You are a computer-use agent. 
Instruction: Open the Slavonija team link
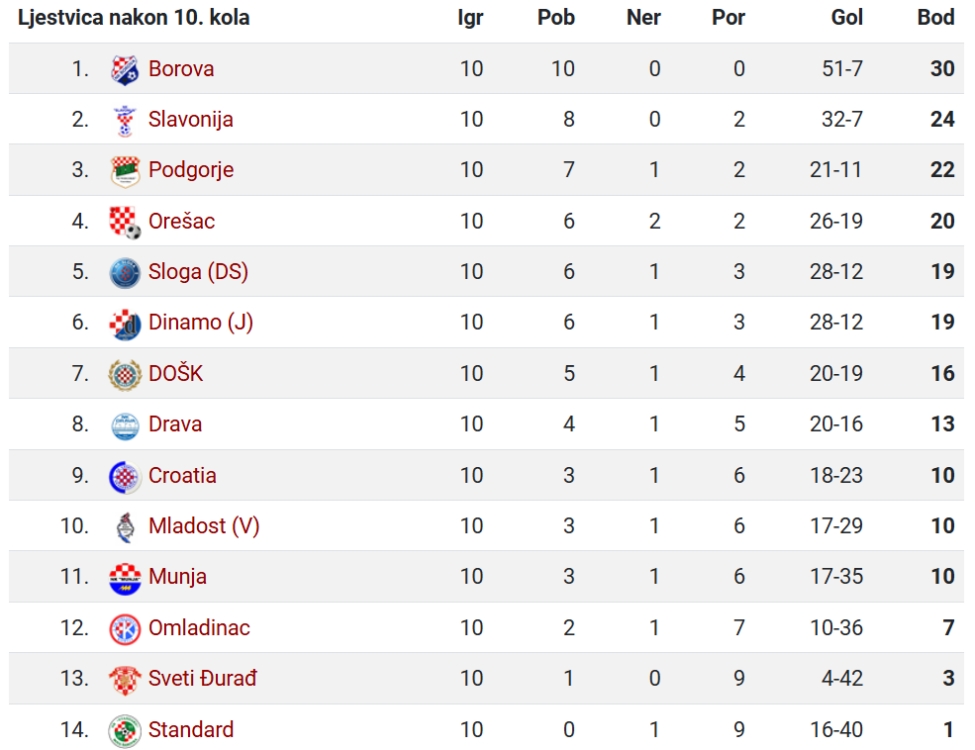click(x=190, y=119)
